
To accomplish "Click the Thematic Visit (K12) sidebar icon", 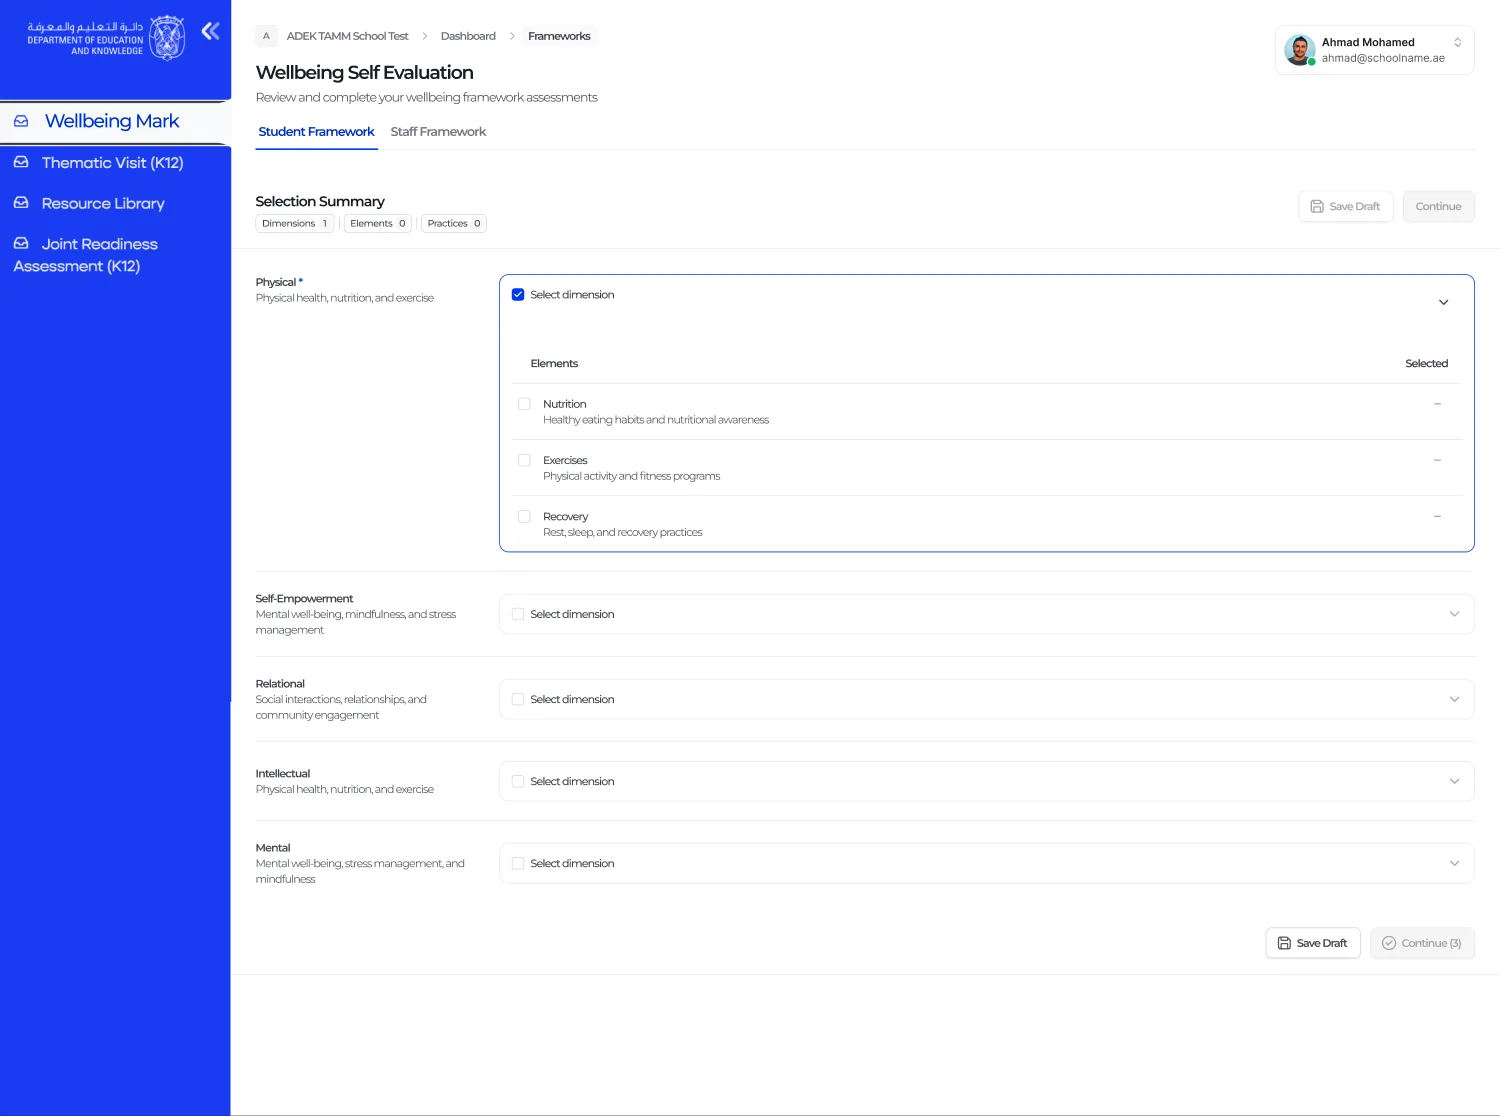I will (x=21, y=162).
